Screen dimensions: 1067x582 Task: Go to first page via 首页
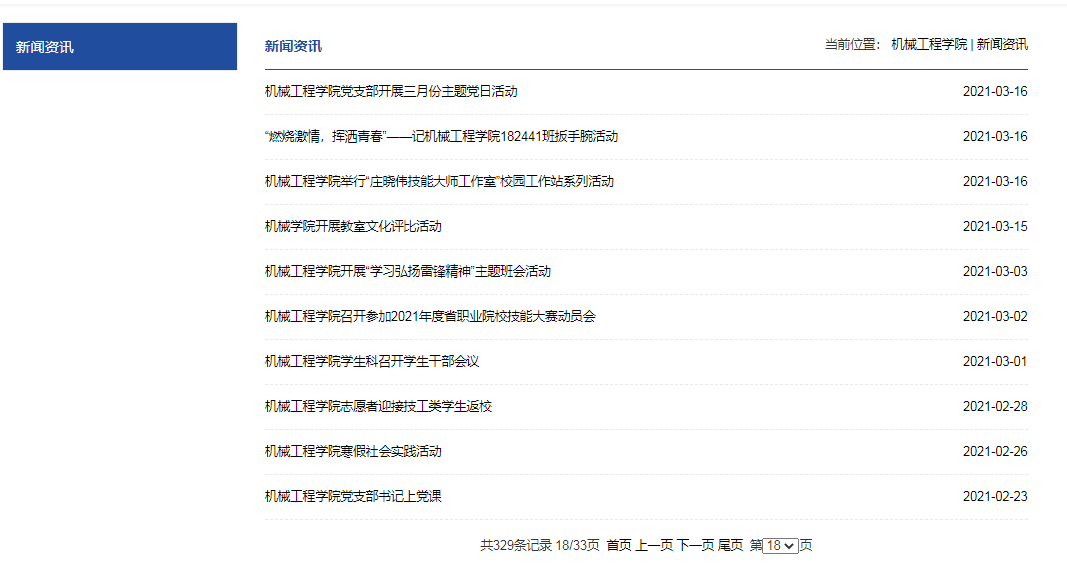click(x=619, y=545)
